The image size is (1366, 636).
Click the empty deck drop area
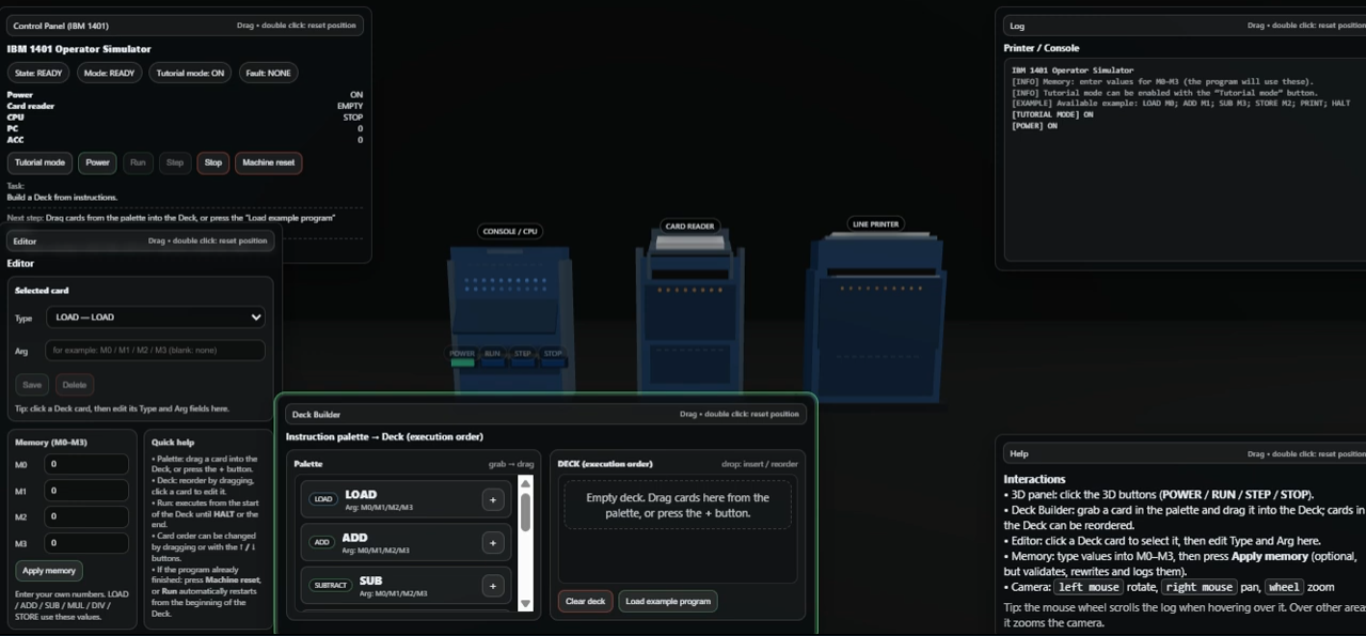(x=678, y=505)
